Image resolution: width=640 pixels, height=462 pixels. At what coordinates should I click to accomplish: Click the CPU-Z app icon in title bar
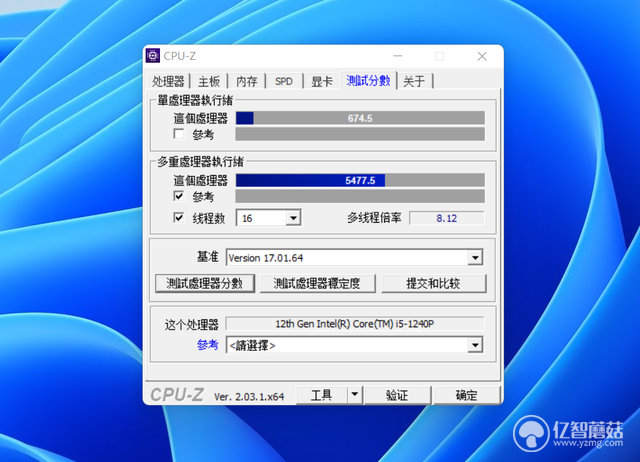pos(153,56)
